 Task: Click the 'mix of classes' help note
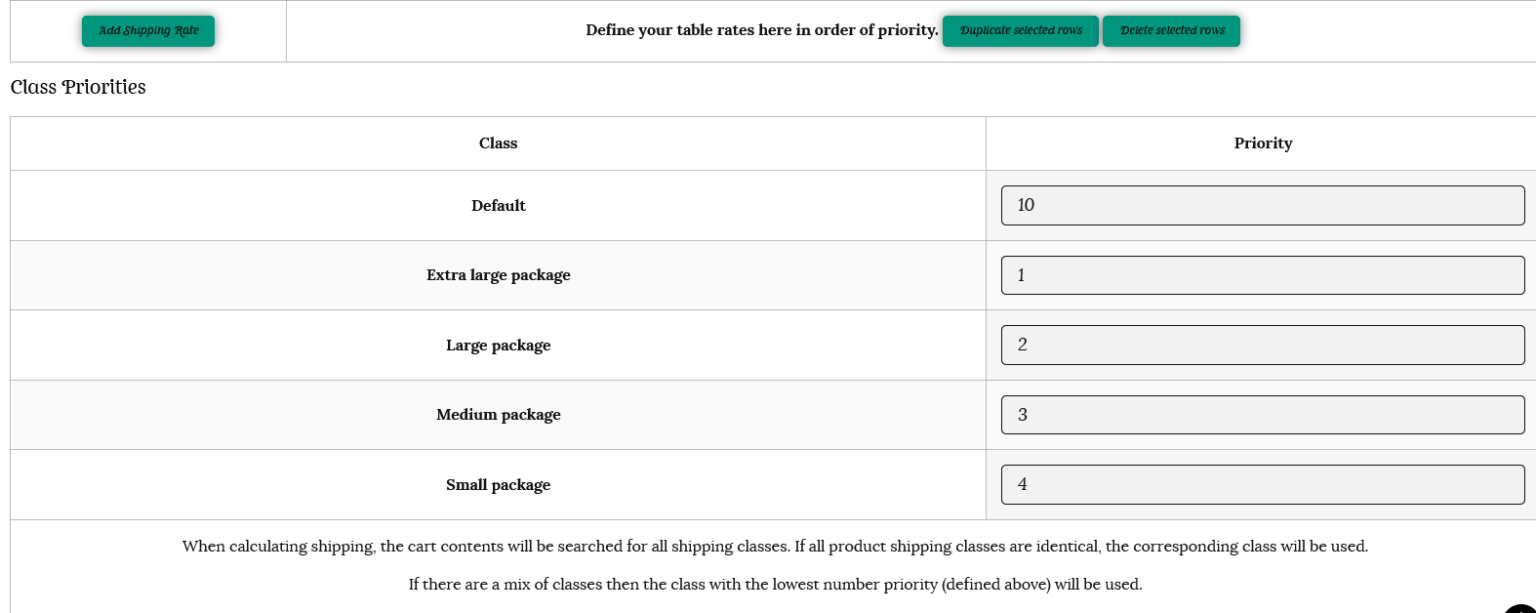point(774,584)
